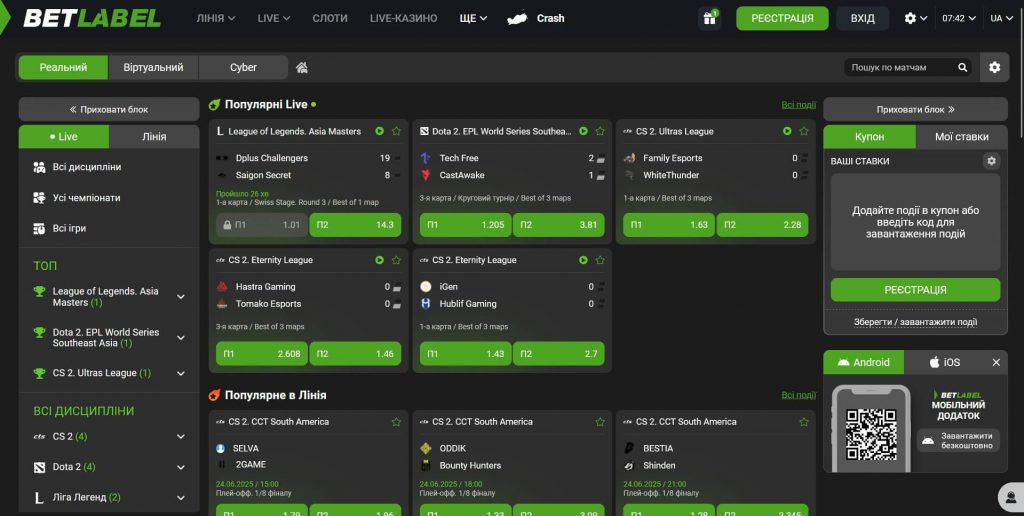Favorite the SELVA vs 2GAME card

[x=396, y=422]
